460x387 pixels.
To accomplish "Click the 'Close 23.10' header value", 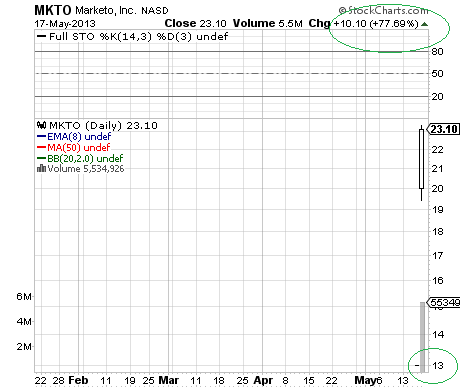I will tap(195, 23).
